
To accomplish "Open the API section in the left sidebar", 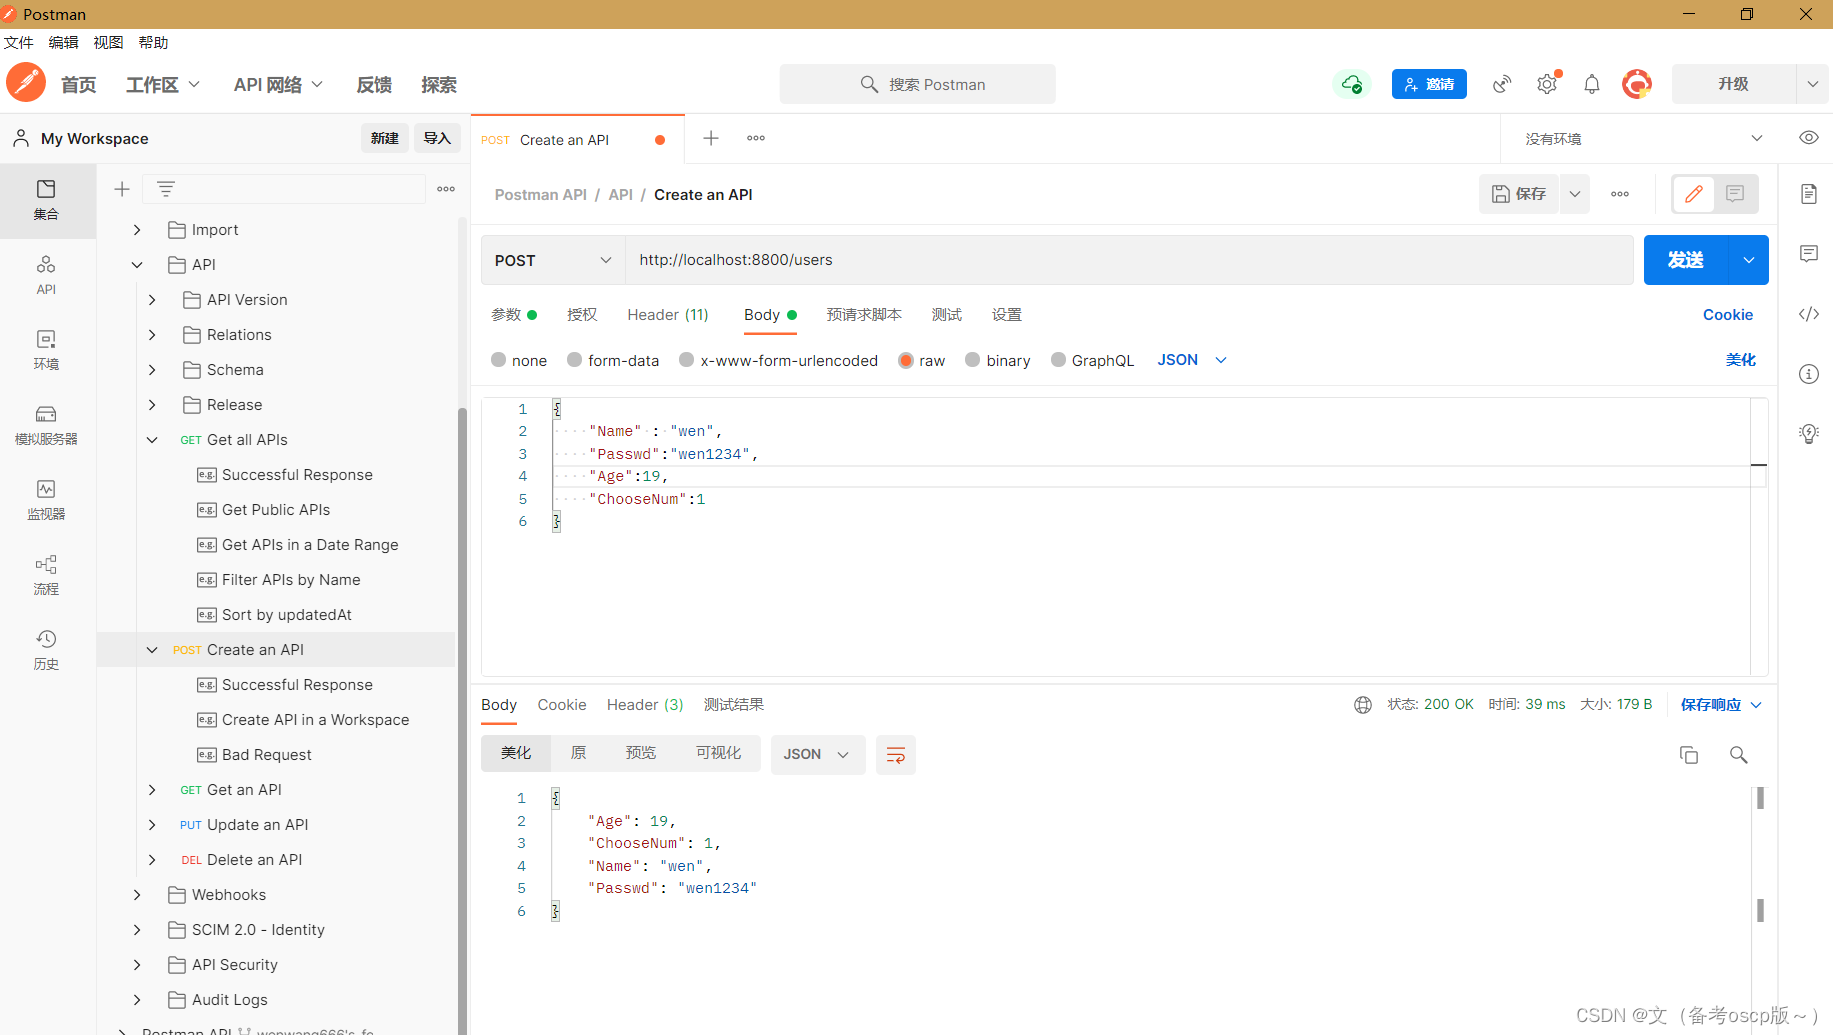I will 45,276.
